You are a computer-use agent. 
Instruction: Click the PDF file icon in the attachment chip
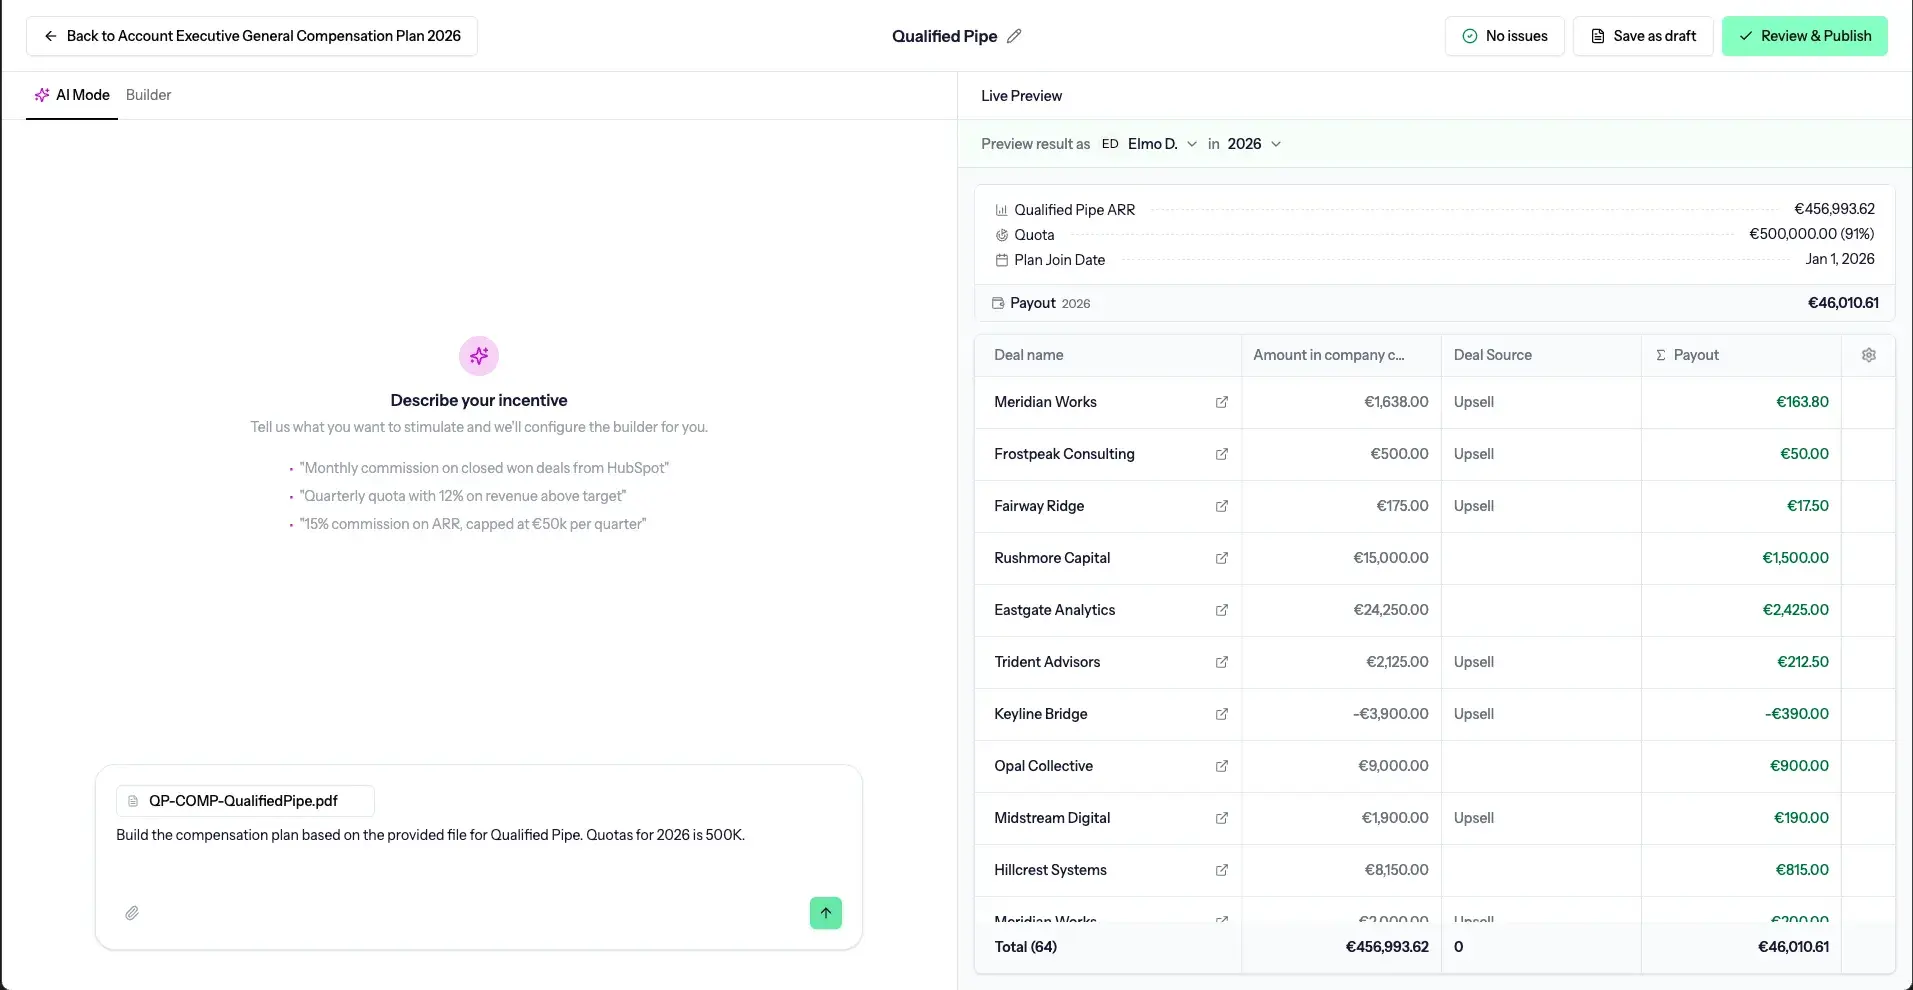[x=133, y=801]
